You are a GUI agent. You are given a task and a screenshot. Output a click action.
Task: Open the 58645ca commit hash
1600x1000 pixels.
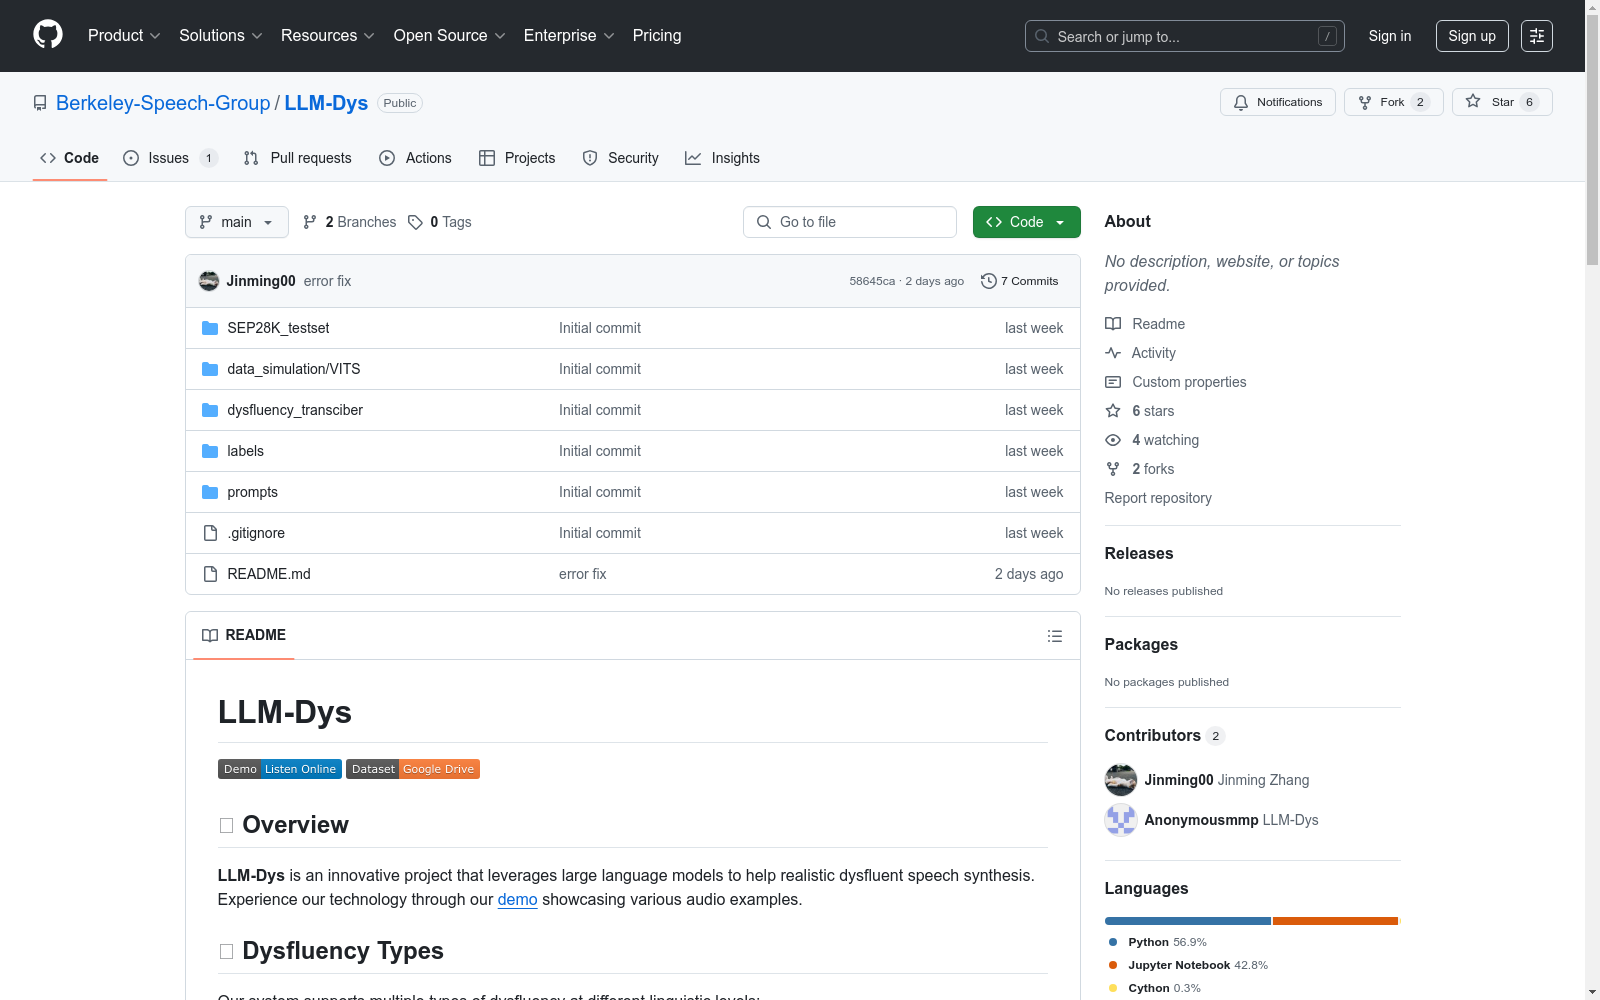coord(872,281)
